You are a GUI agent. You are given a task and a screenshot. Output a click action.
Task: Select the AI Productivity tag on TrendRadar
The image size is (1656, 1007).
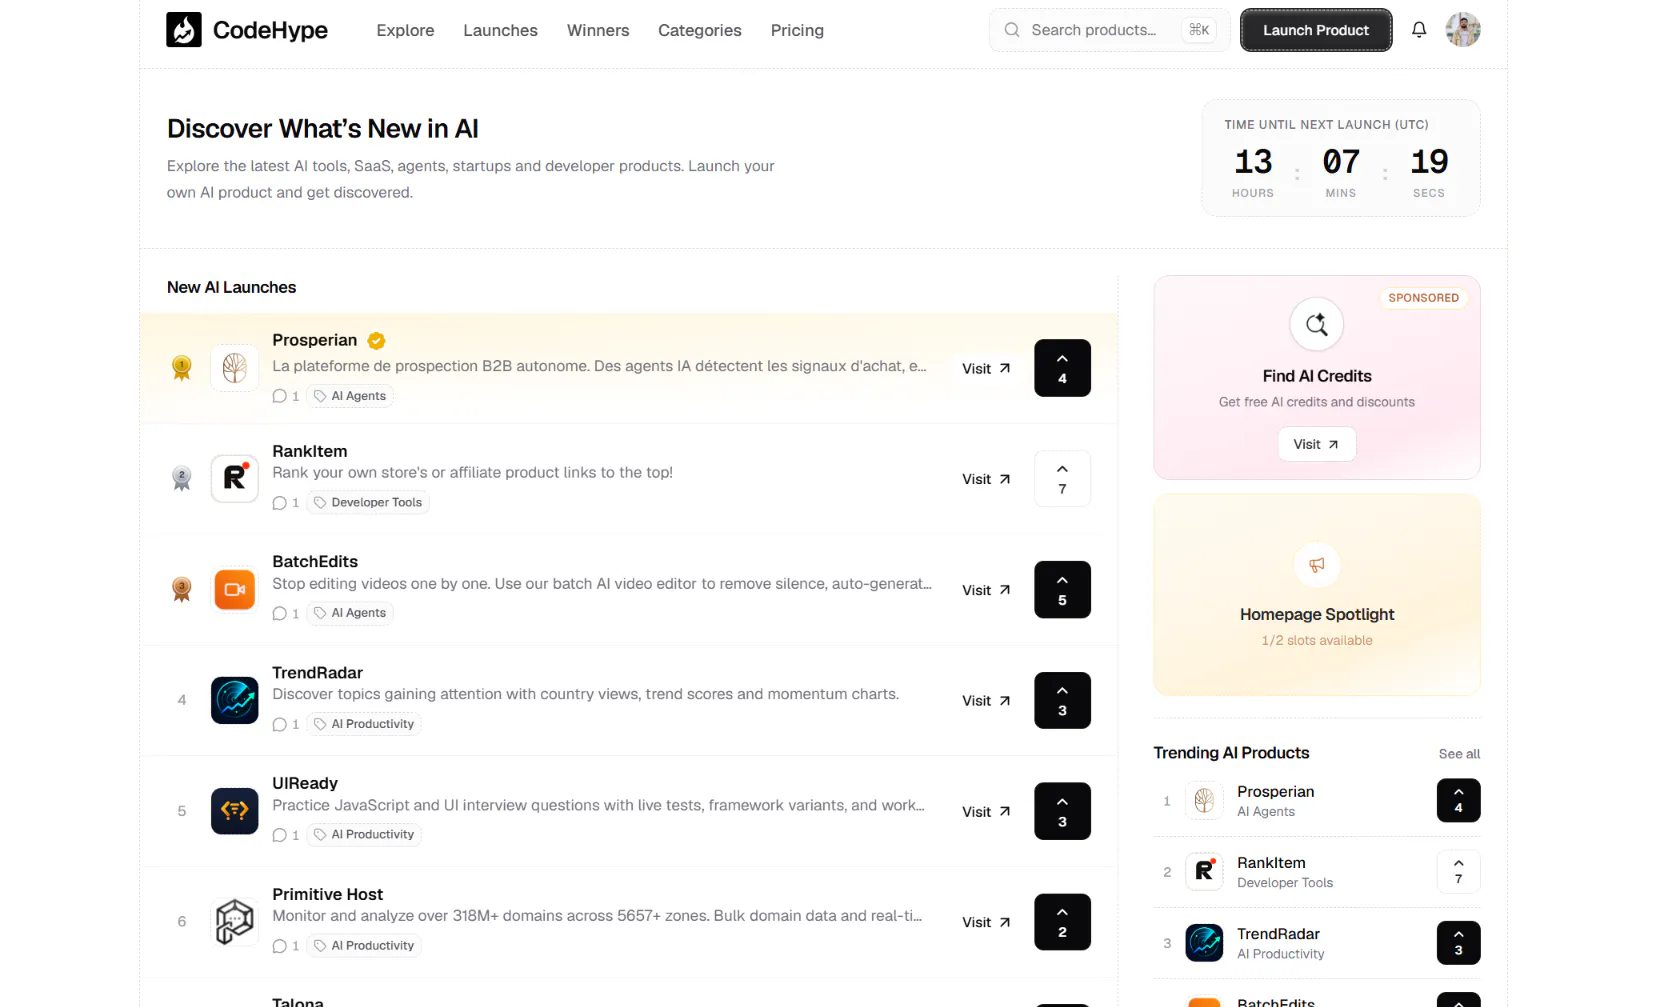click(364, 724)
